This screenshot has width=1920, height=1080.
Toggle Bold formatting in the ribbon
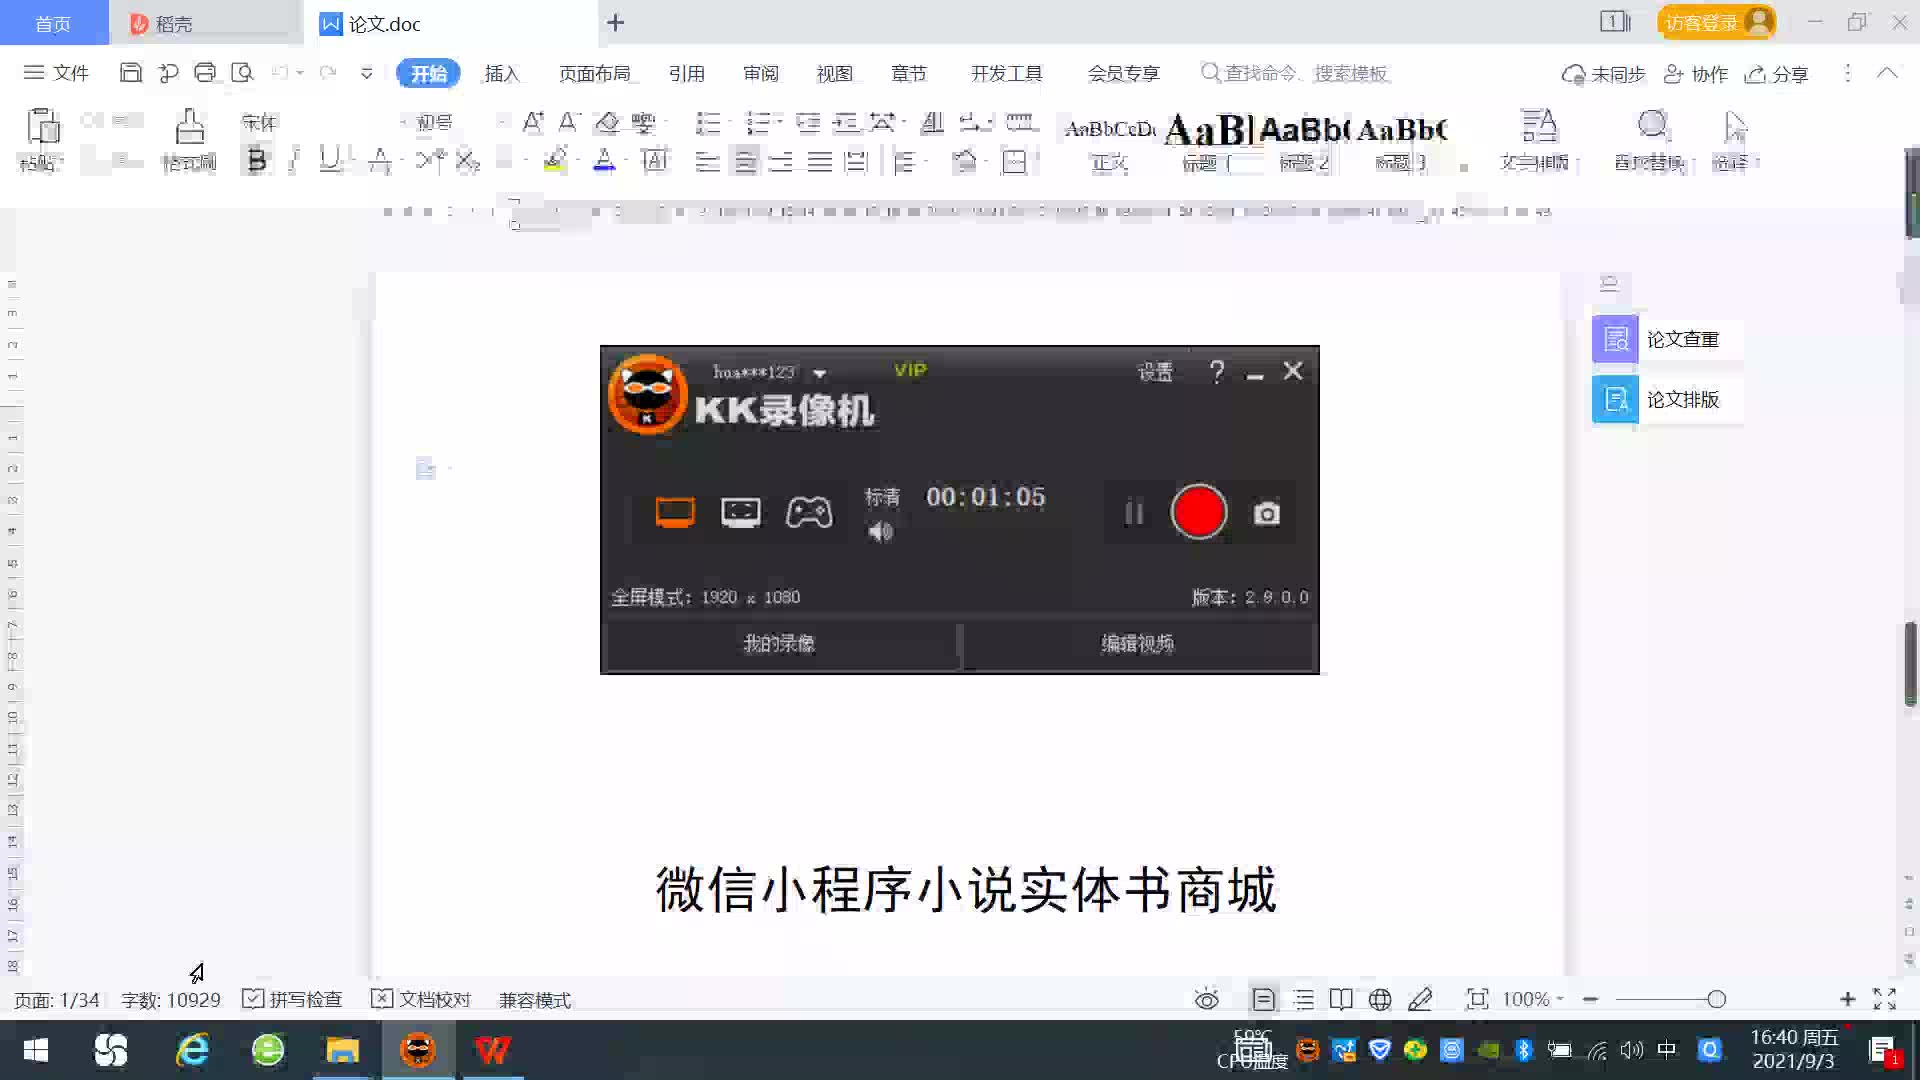click(x=257, y=160)
